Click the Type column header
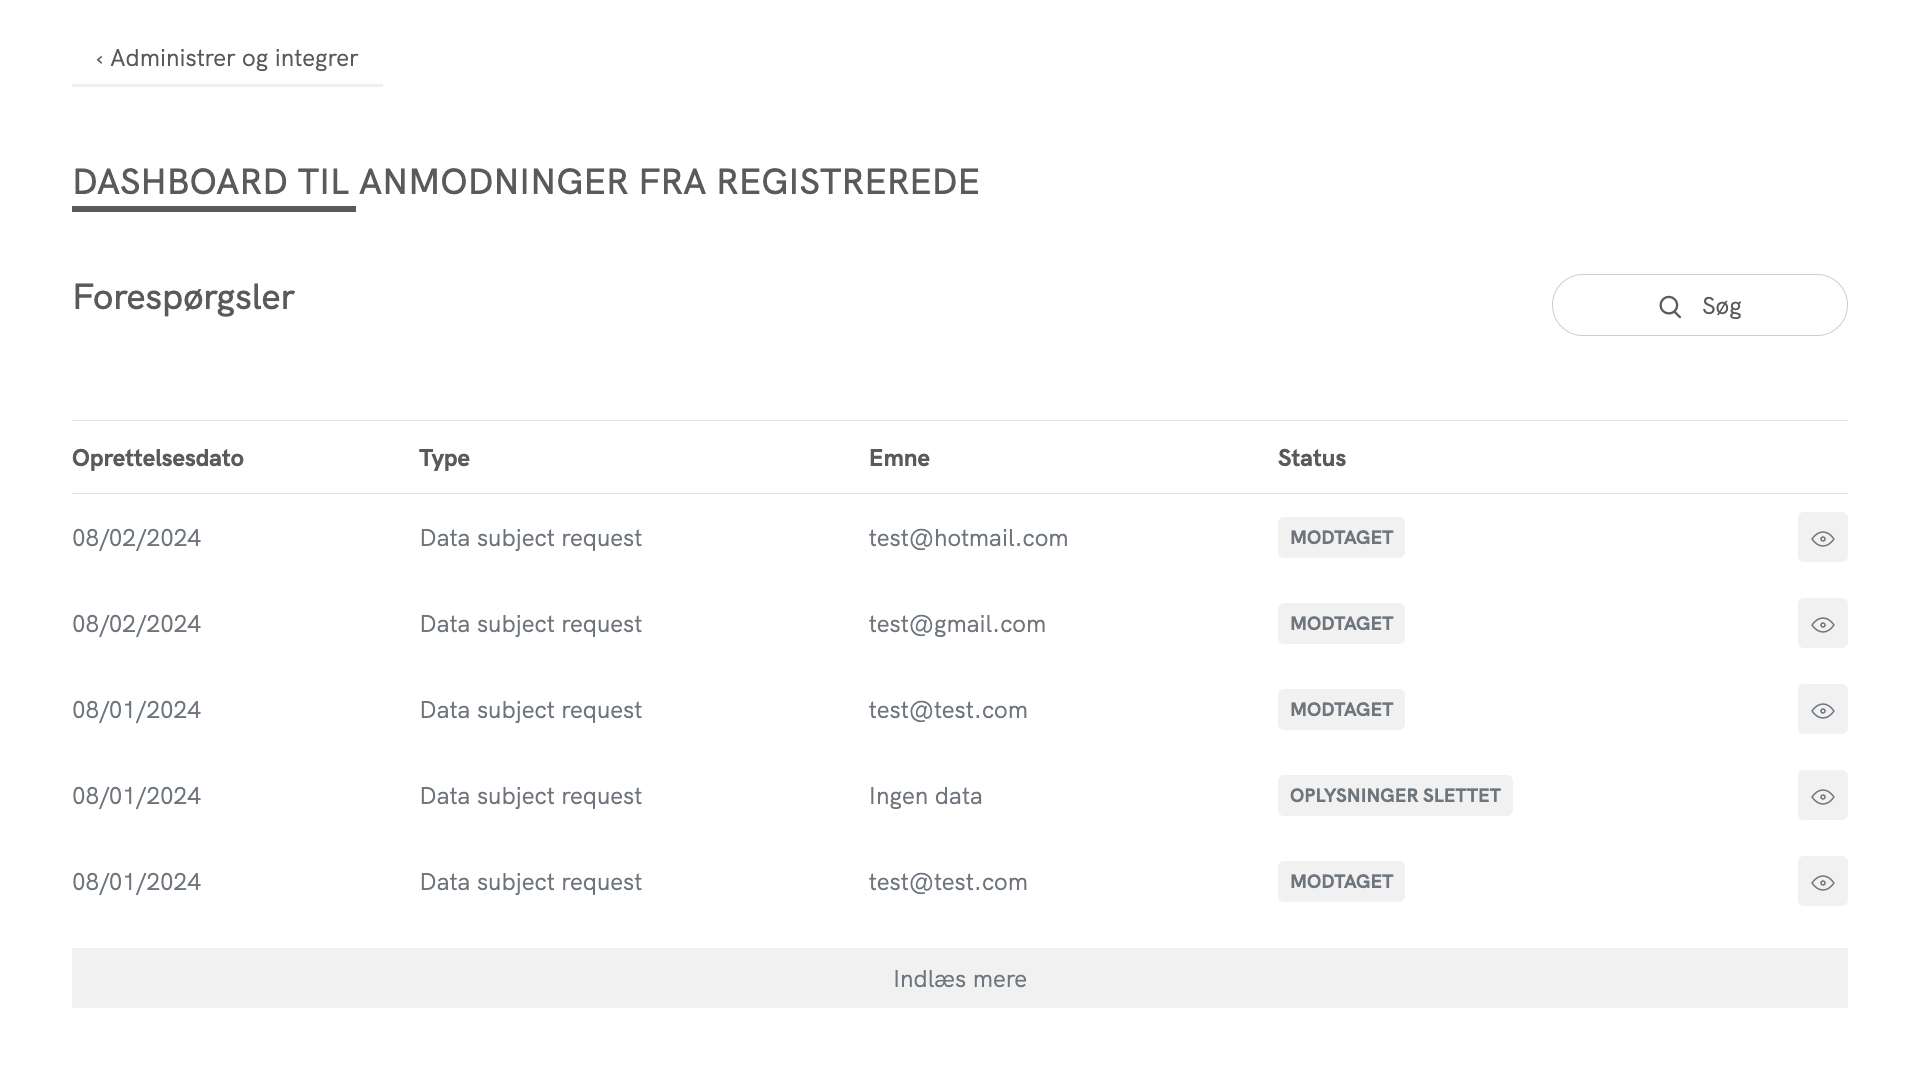This screenshot has width=1906, height=1070. coord(444,458)
